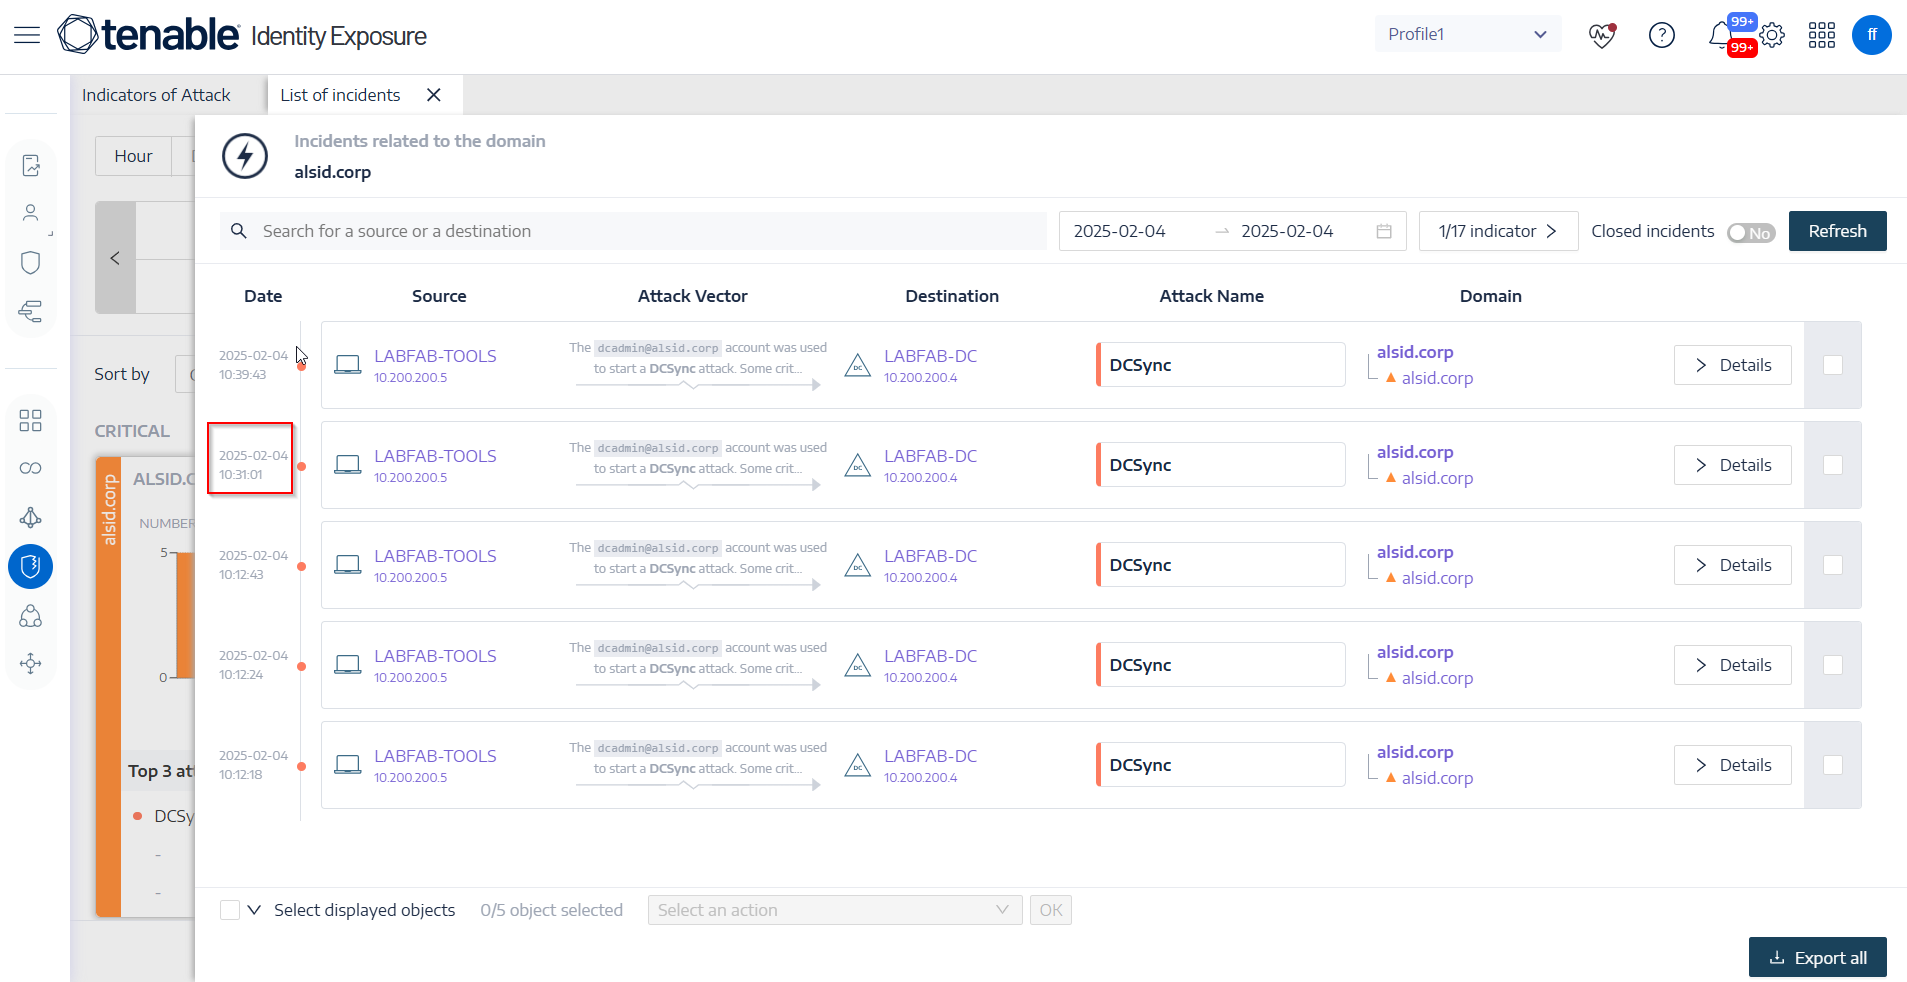The width and height of the screenshot is (1907, 982).
Task: Open the settings gear icon
Action: click(1772, 35)
